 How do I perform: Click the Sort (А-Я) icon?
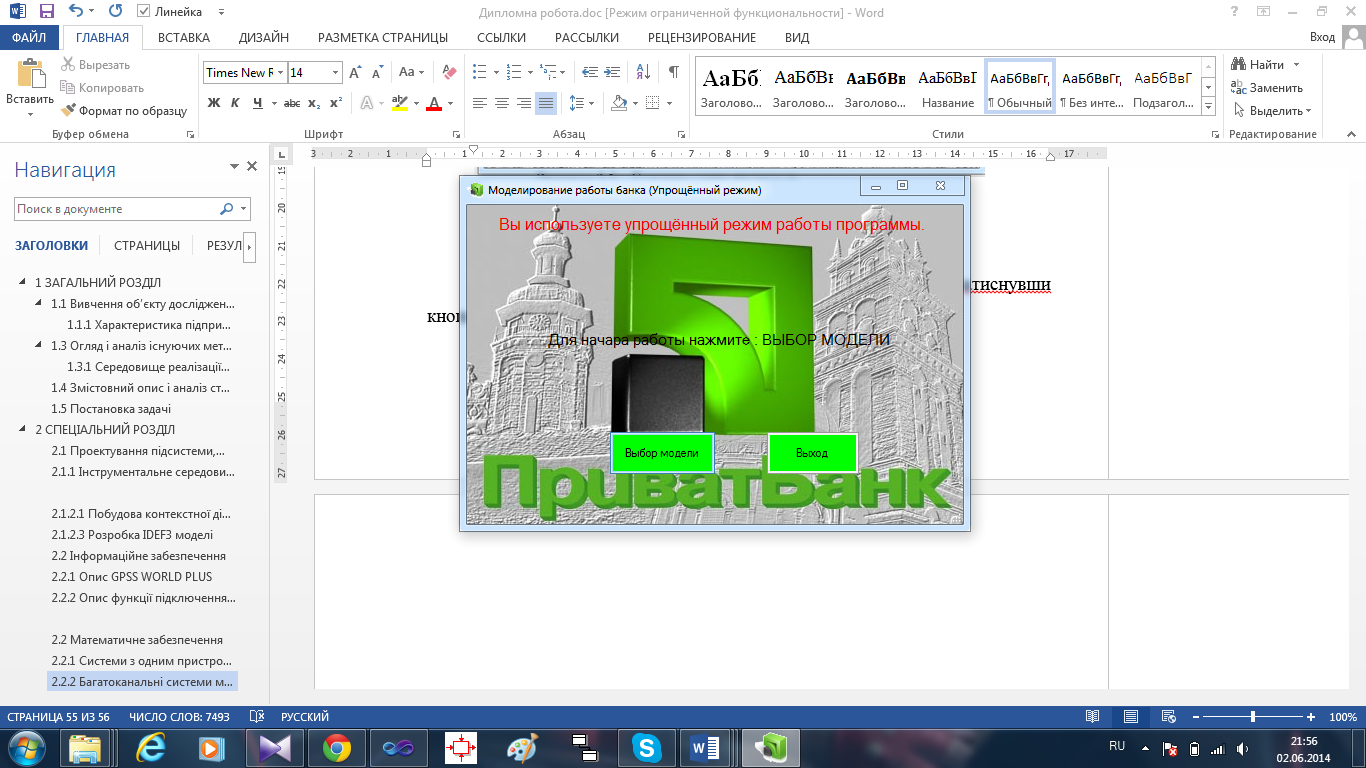[x=644, y=72]
